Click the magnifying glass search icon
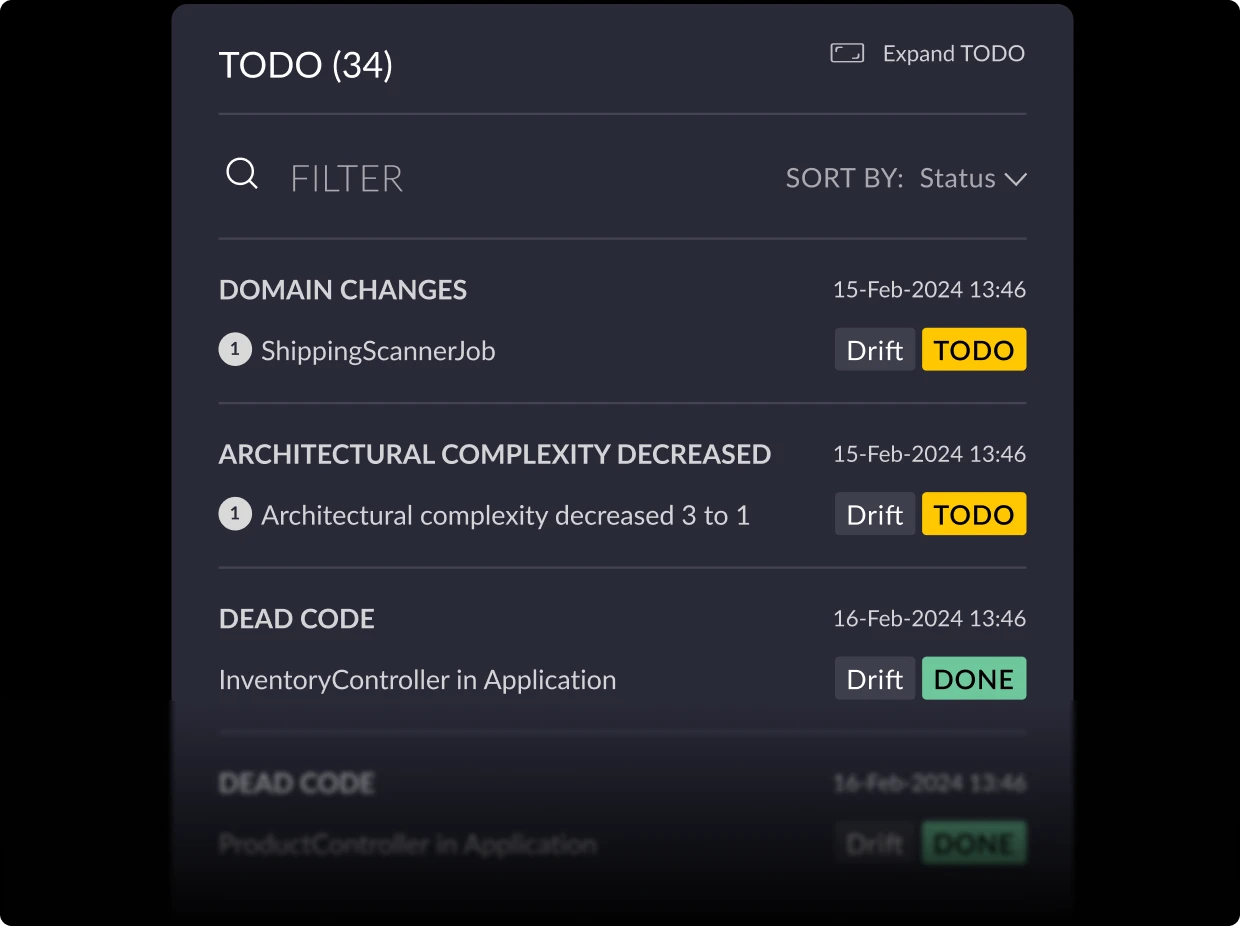The width and height of the screenshot is (1240, 926). point(242,175)
